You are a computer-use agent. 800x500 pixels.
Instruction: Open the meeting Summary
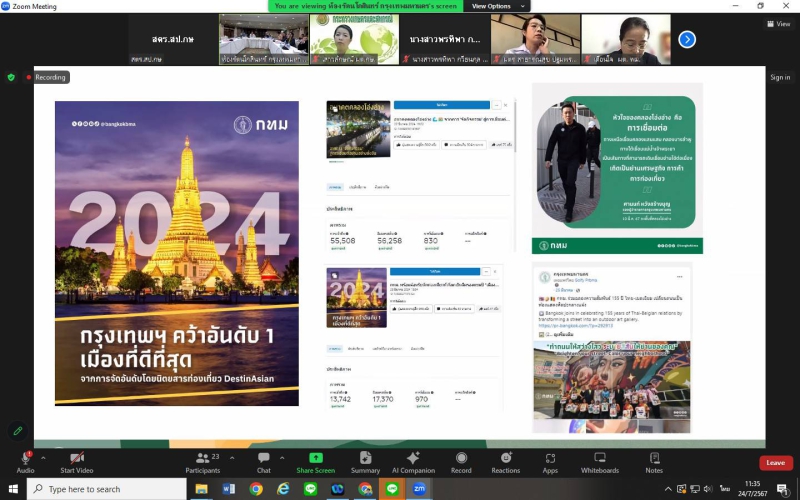pyautogui.click(x=365, y=459)
